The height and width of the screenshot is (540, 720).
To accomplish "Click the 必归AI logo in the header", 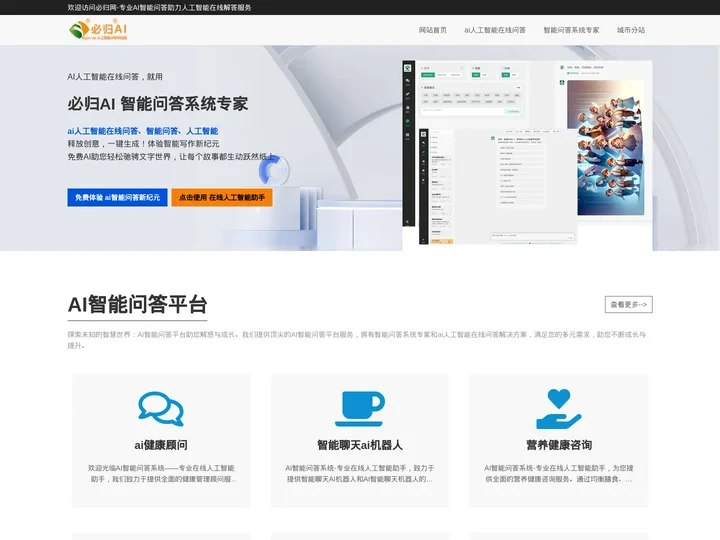I will (98, 30).
